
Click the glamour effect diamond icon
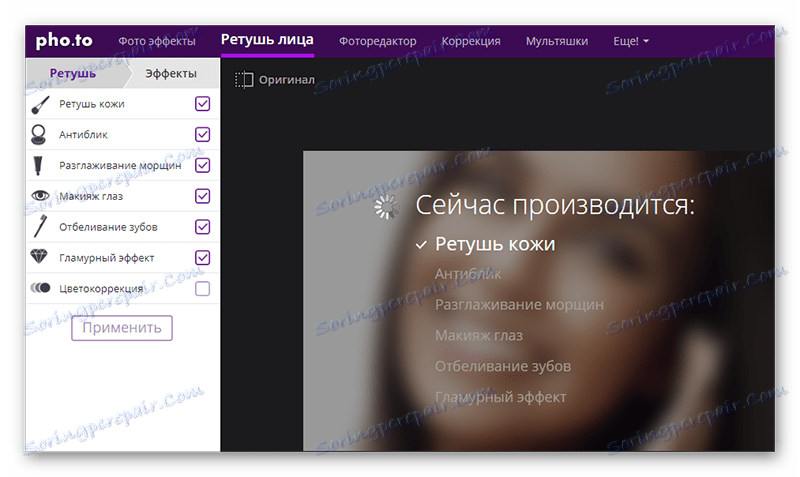(x=39, y=257)
